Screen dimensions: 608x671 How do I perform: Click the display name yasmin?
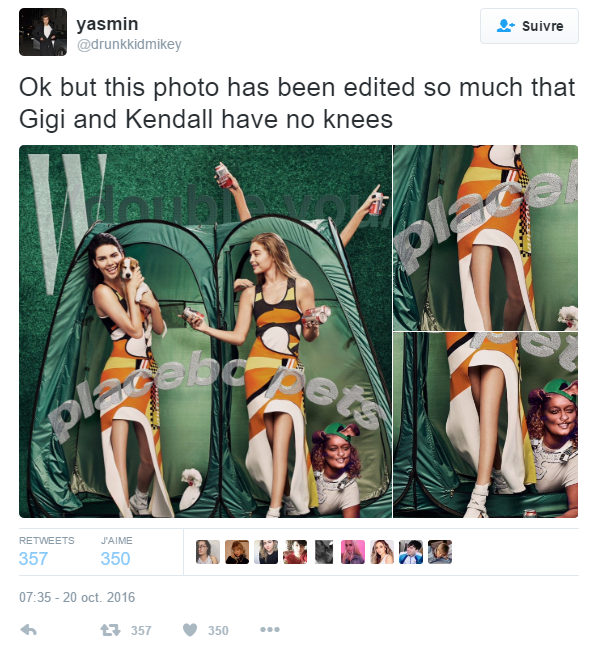pyautogui.click(x=107, y=23)
